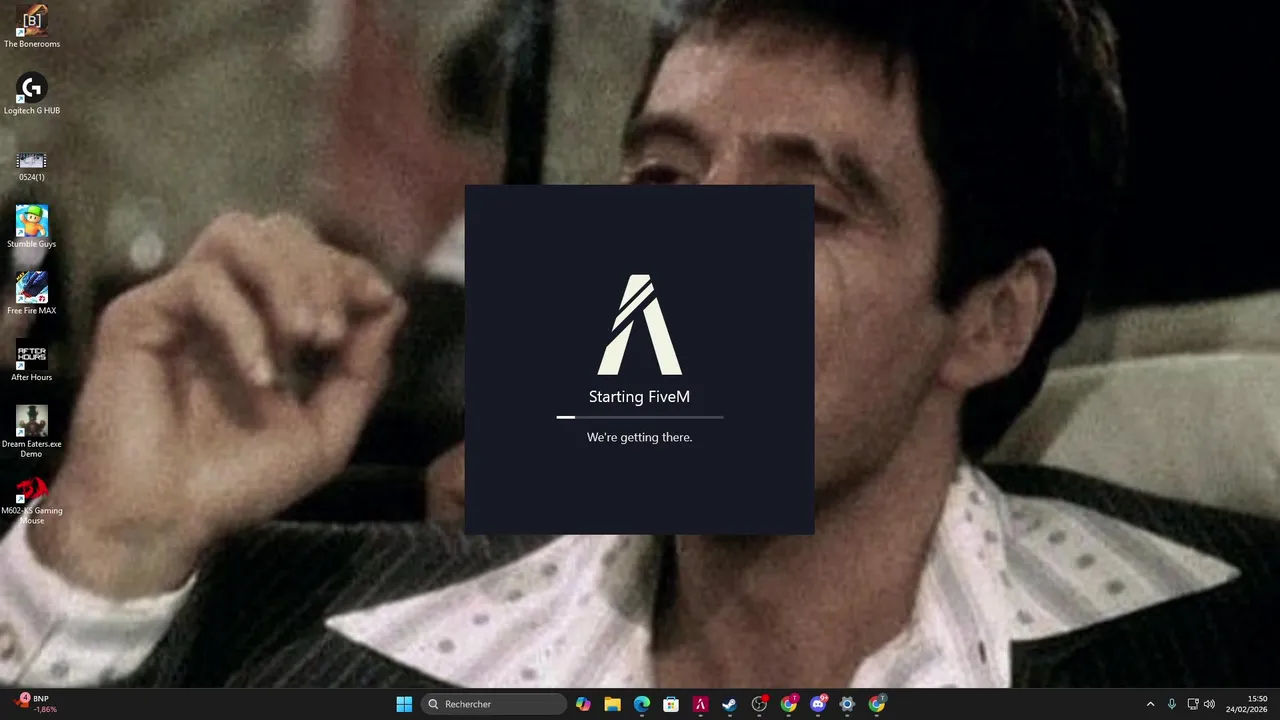Open Chrome with the grey profile badge
Screen dimensions: 1280x720
877,704
